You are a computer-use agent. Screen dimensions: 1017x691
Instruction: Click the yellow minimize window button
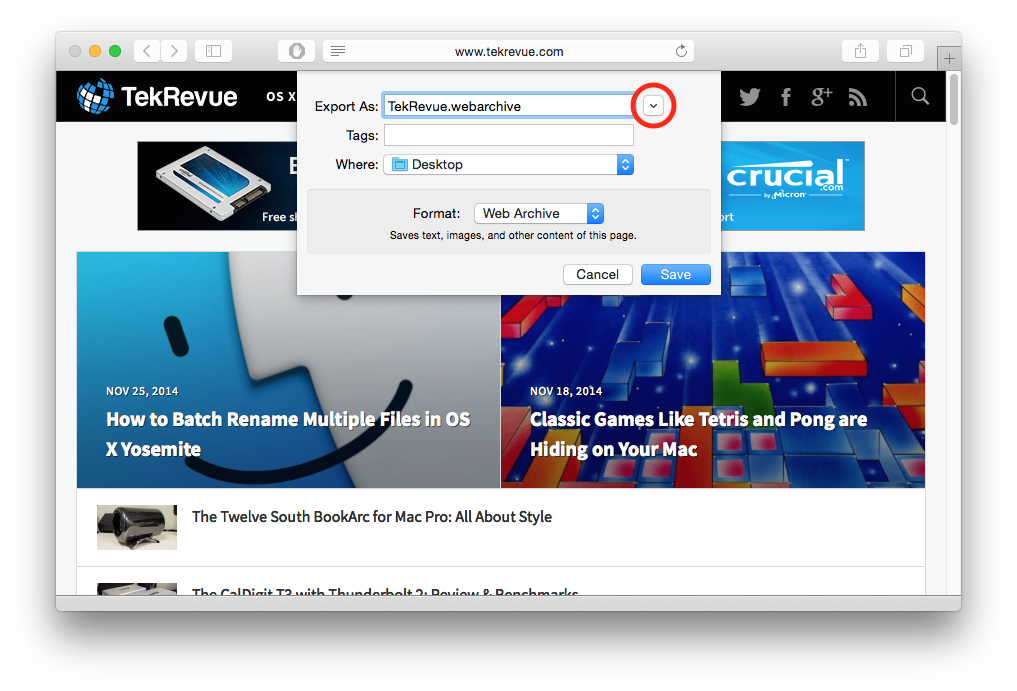[x=95, y=51]
